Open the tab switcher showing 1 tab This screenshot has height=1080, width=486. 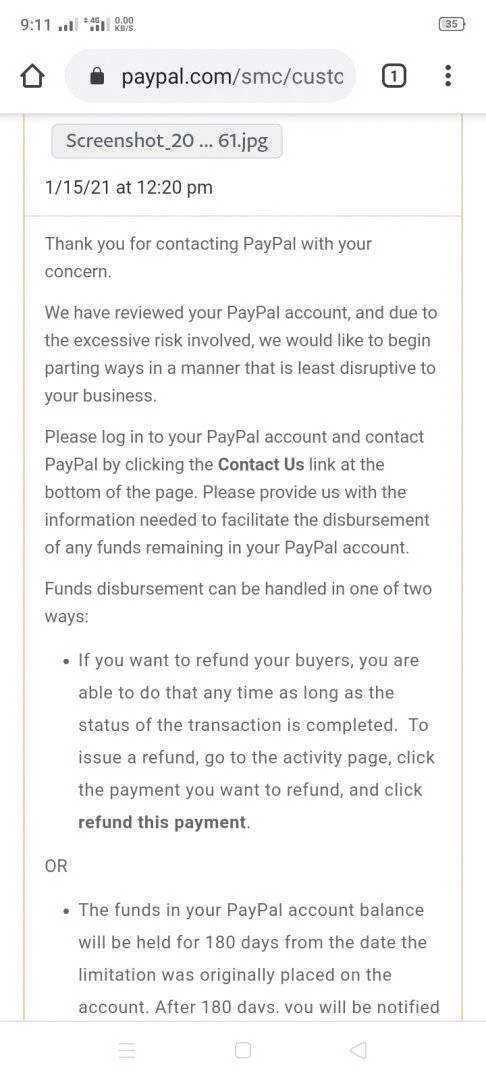[x=393, y=76]
